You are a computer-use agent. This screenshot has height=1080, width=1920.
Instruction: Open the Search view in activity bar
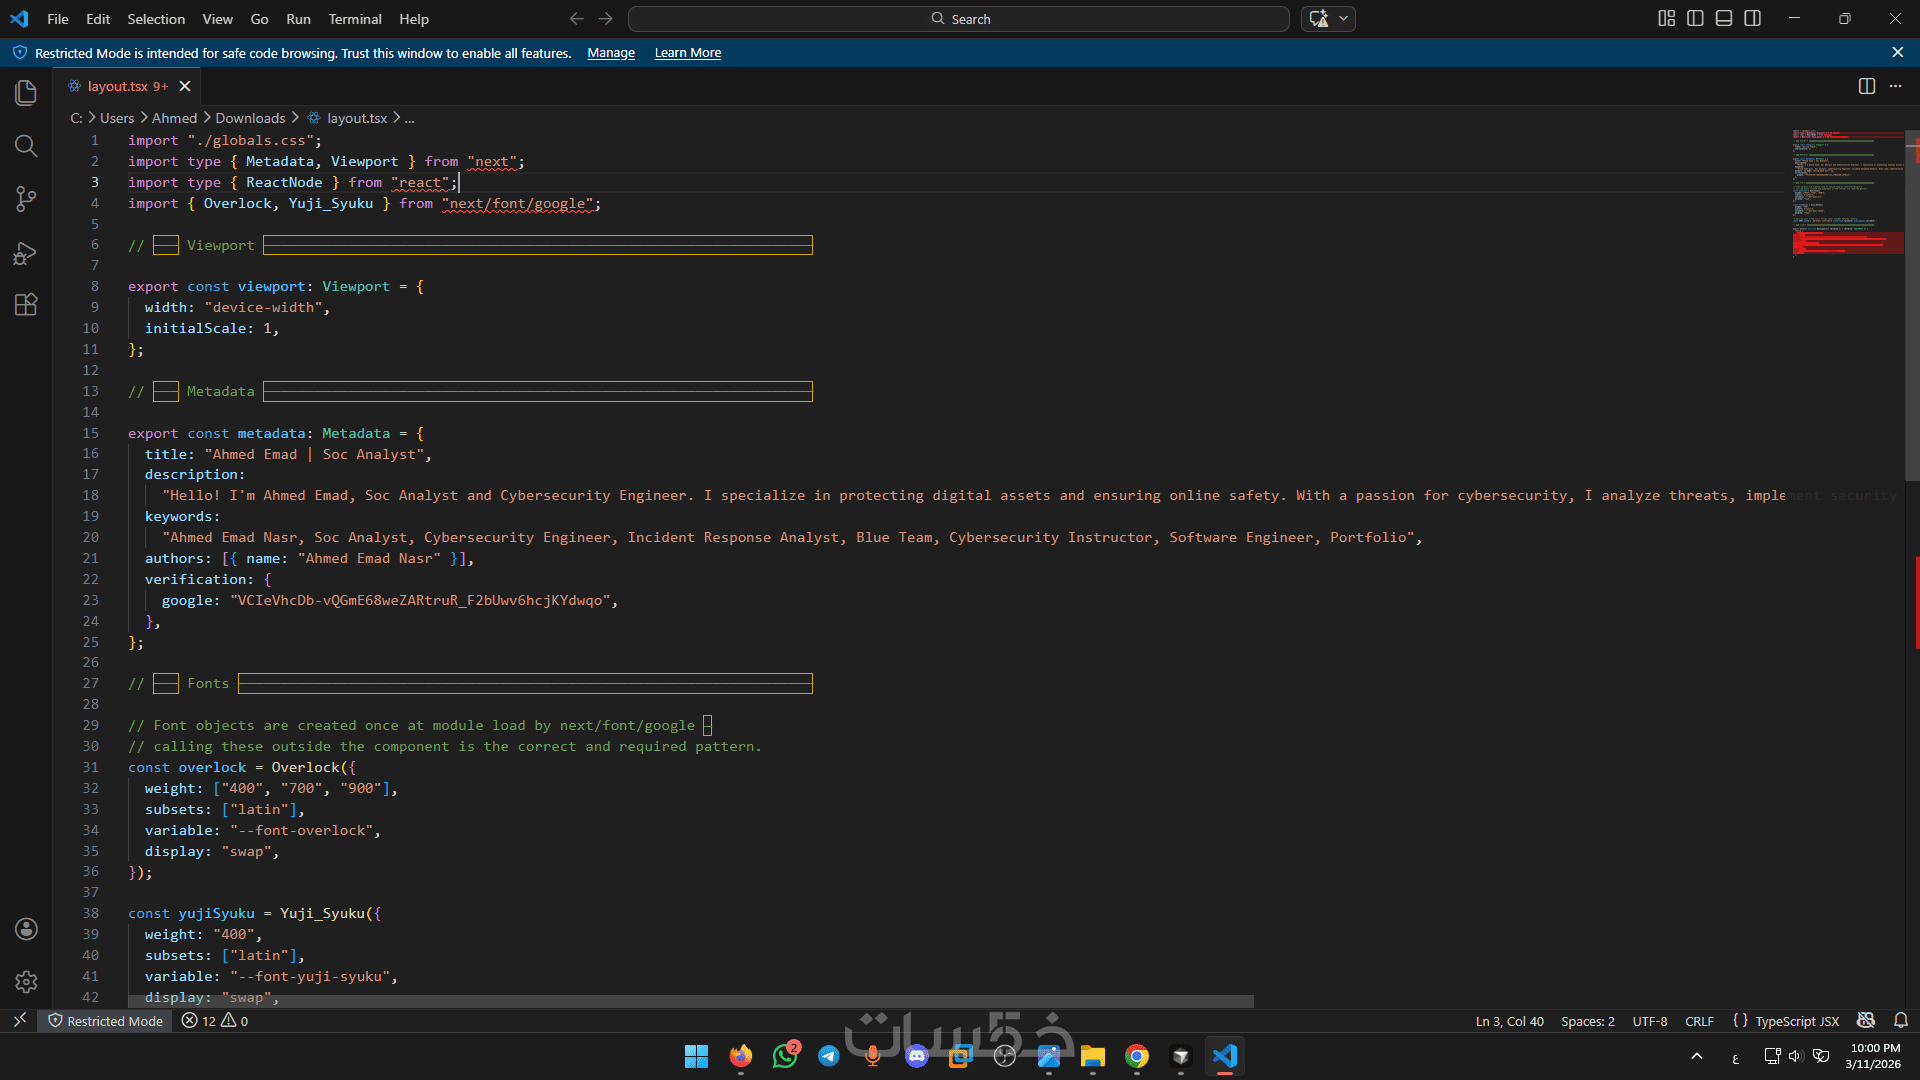point(26,146)
